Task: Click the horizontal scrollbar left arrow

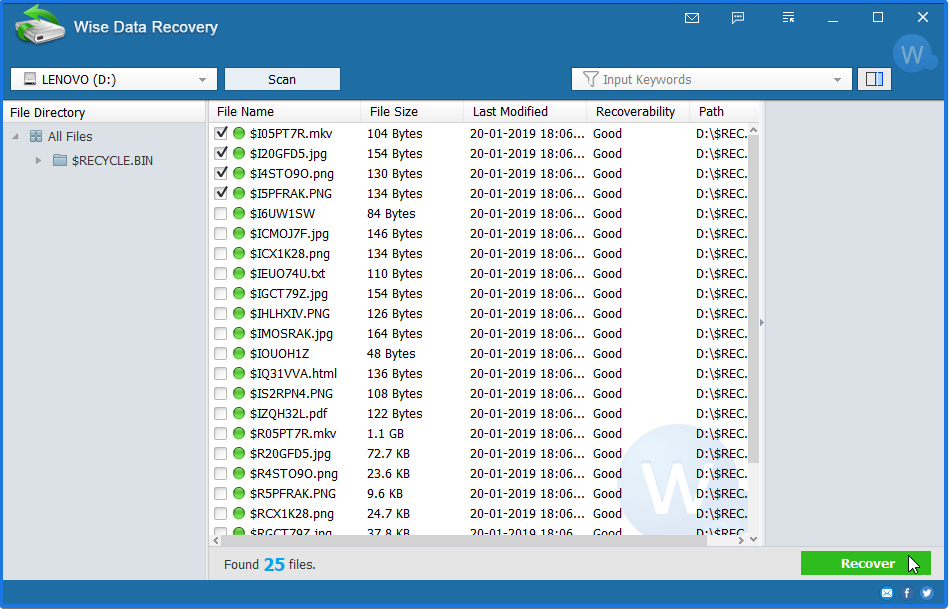Action: coord(216,540)
